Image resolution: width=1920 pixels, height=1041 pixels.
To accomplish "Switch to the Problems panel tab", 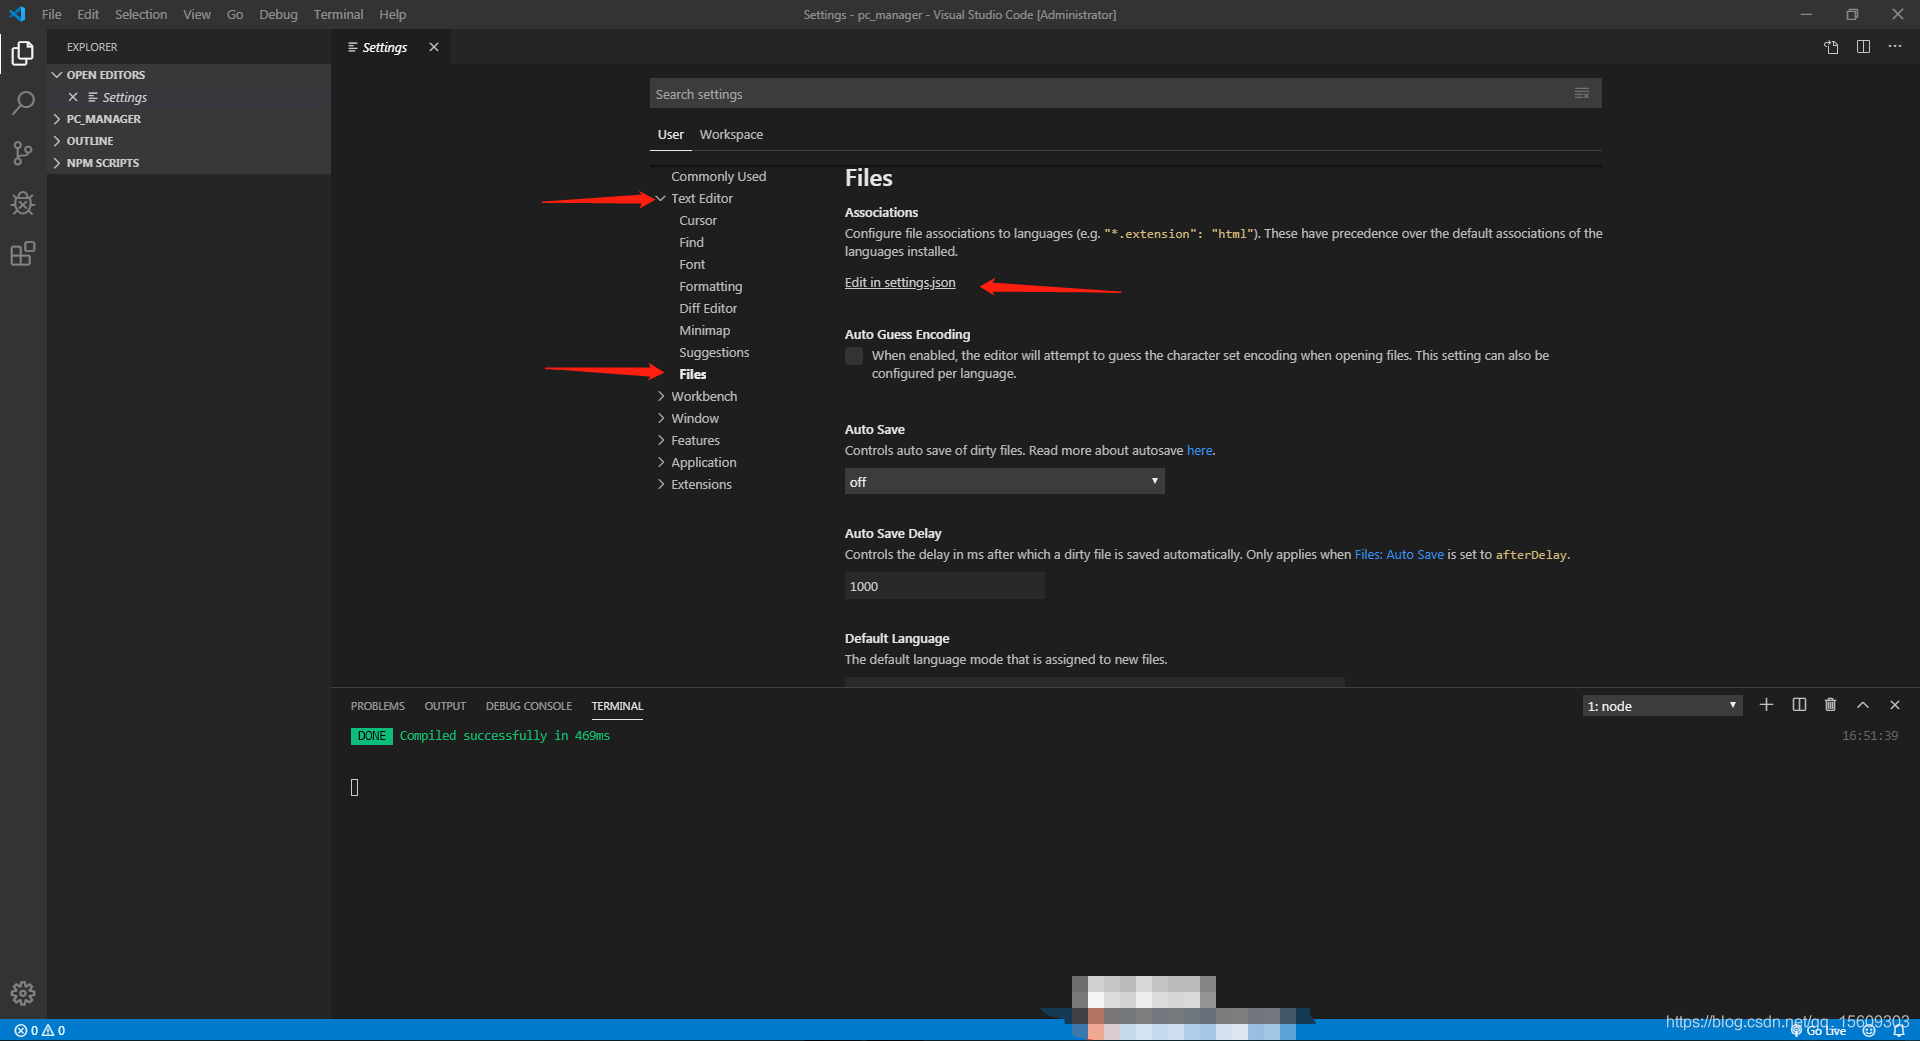I will tap(378, 706).
